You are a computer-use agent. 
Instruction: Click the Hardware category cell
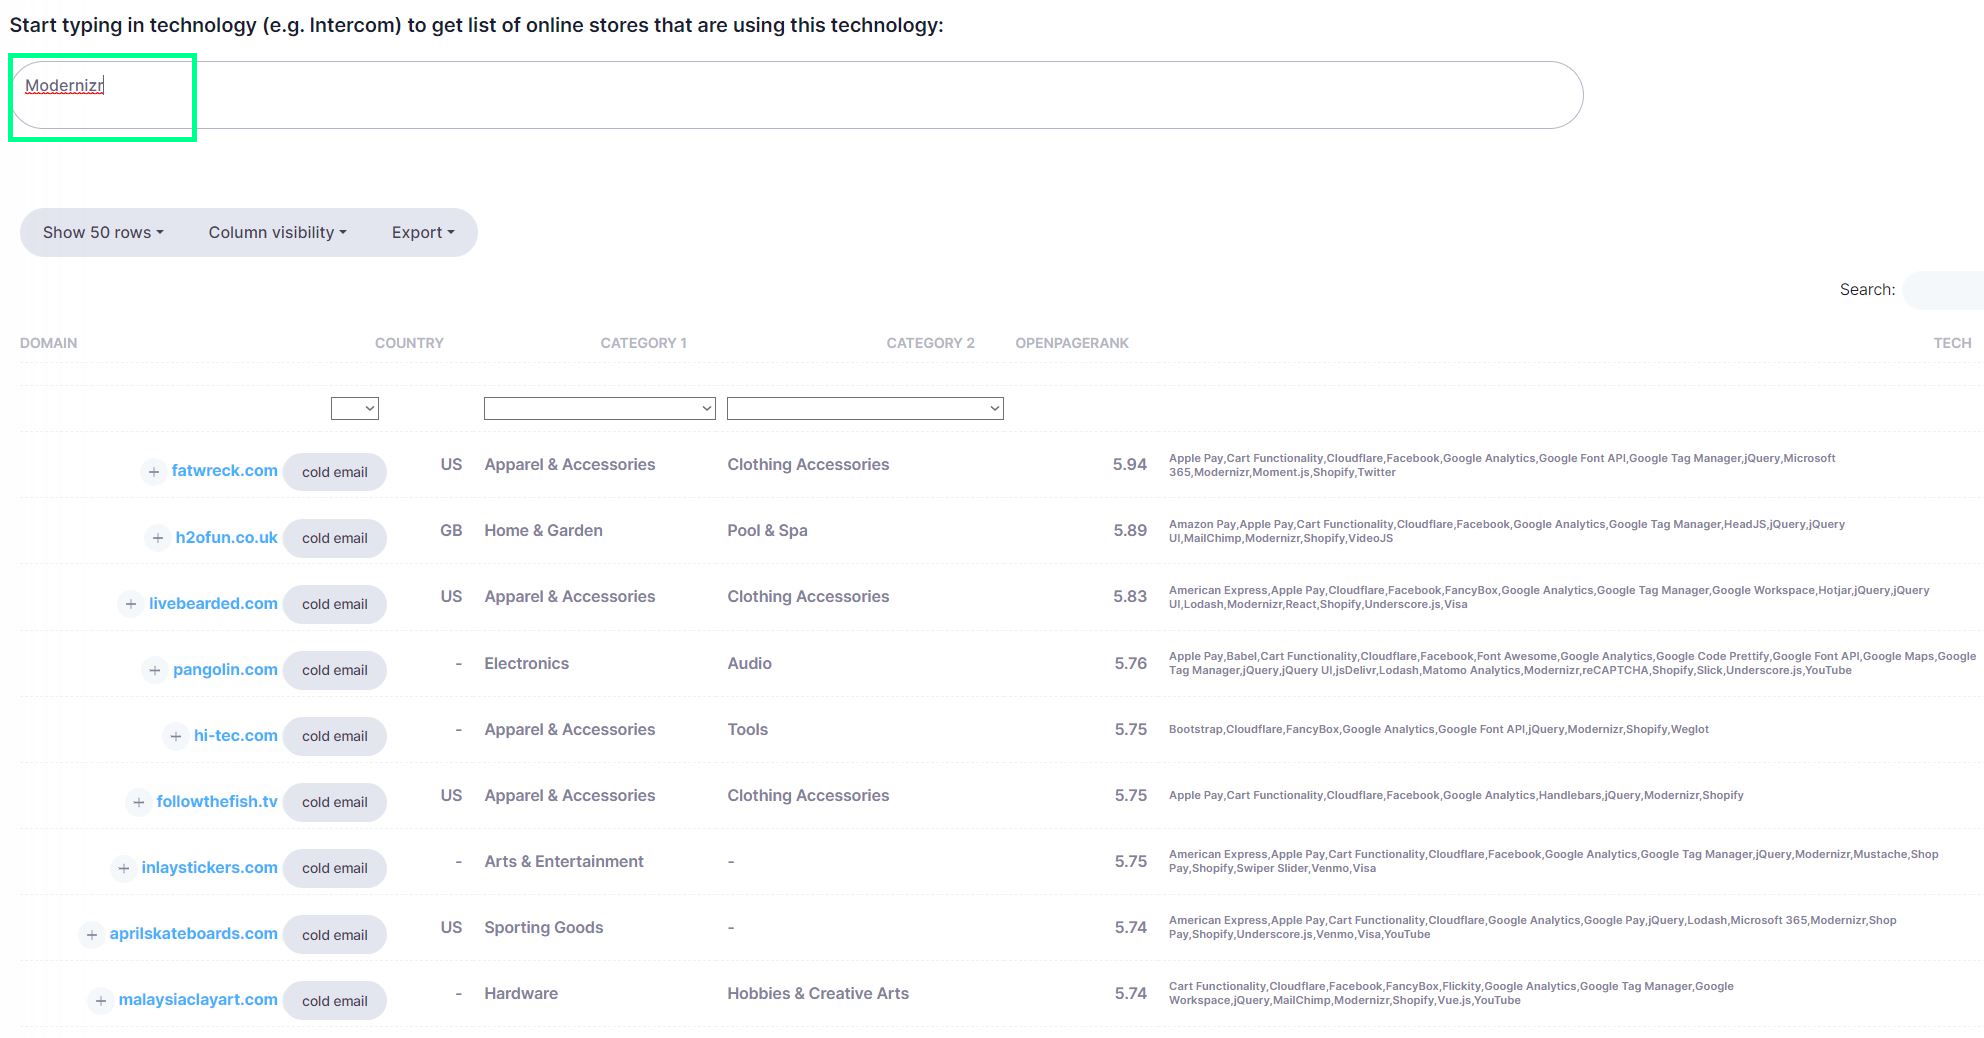click(x=521, y=993)
